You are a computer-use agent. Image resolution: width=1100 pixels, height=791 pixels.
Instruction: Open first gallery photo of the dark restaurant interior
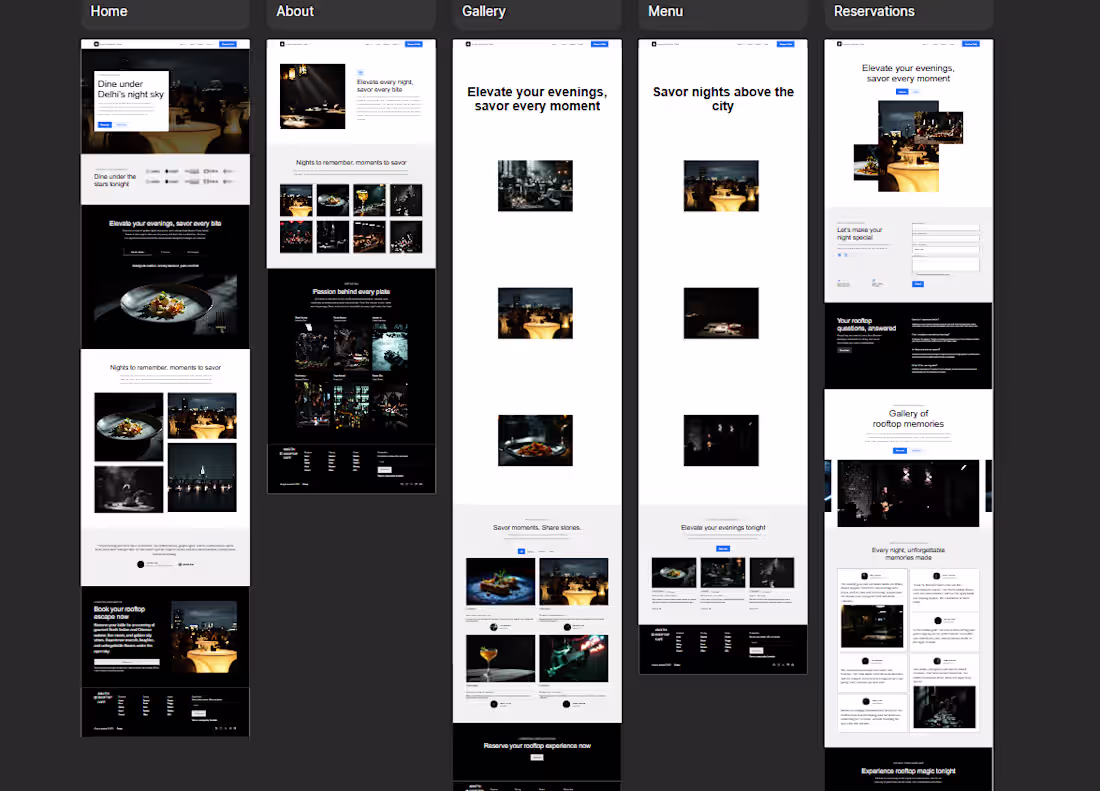pyautogui.click(x=535, y=186)
